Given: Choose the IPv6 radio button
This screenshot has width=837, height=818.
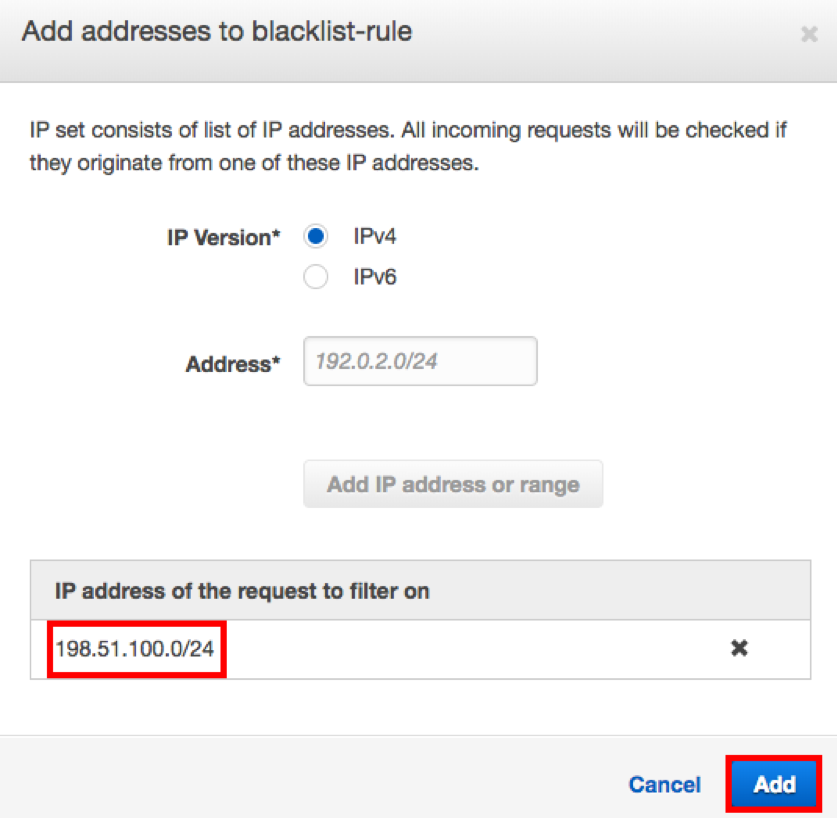Looking at the screenshot, I should [x=316, y=277].
